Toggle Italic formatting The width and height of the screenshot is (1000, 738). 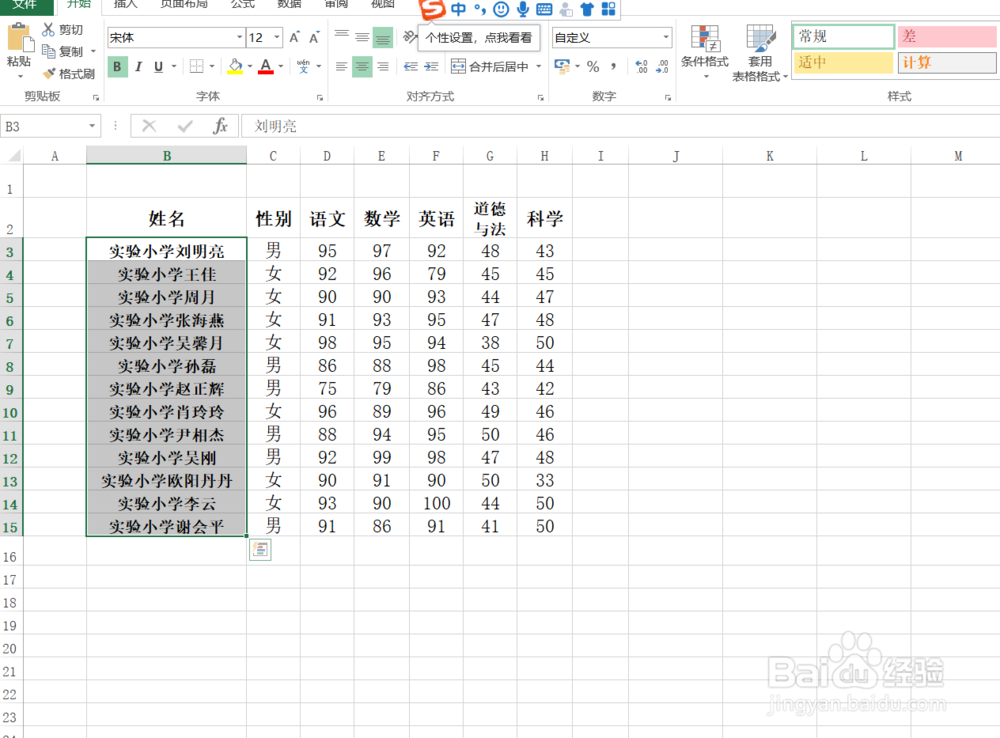(x=138, y=66)
